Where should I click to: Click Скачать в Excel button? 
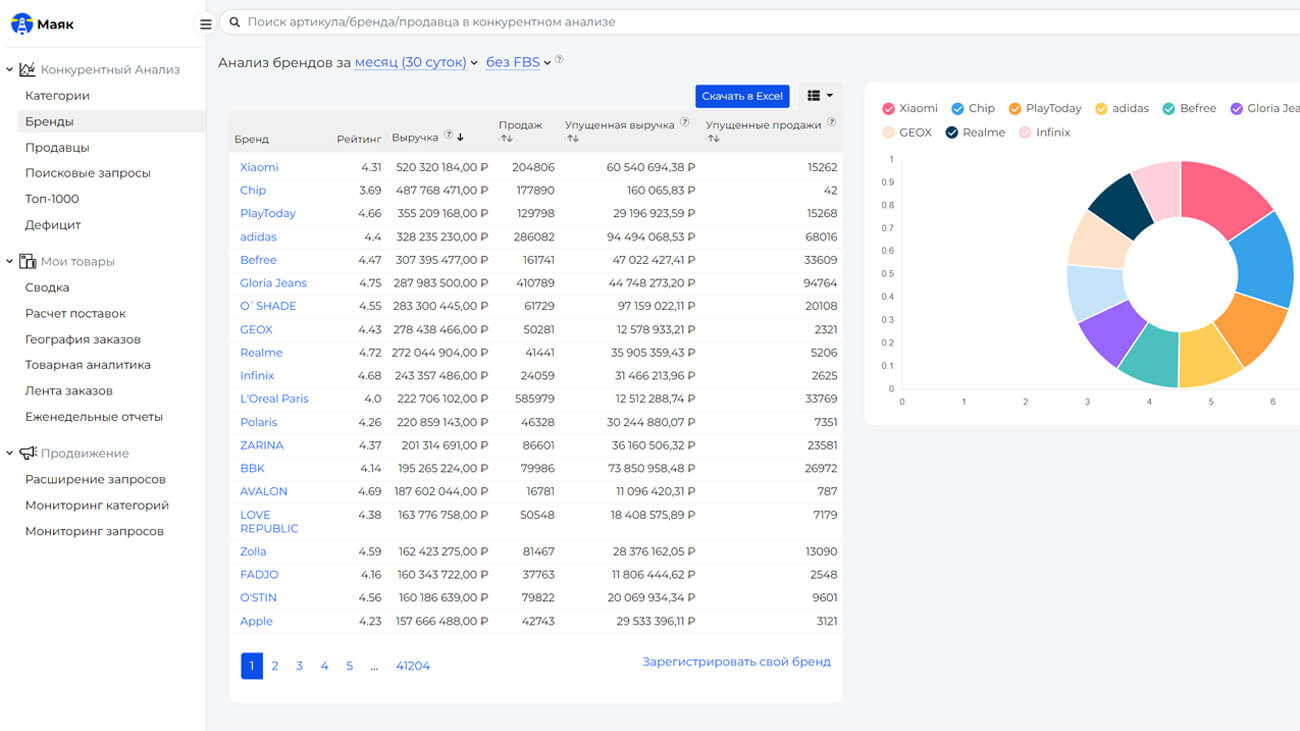742,96
